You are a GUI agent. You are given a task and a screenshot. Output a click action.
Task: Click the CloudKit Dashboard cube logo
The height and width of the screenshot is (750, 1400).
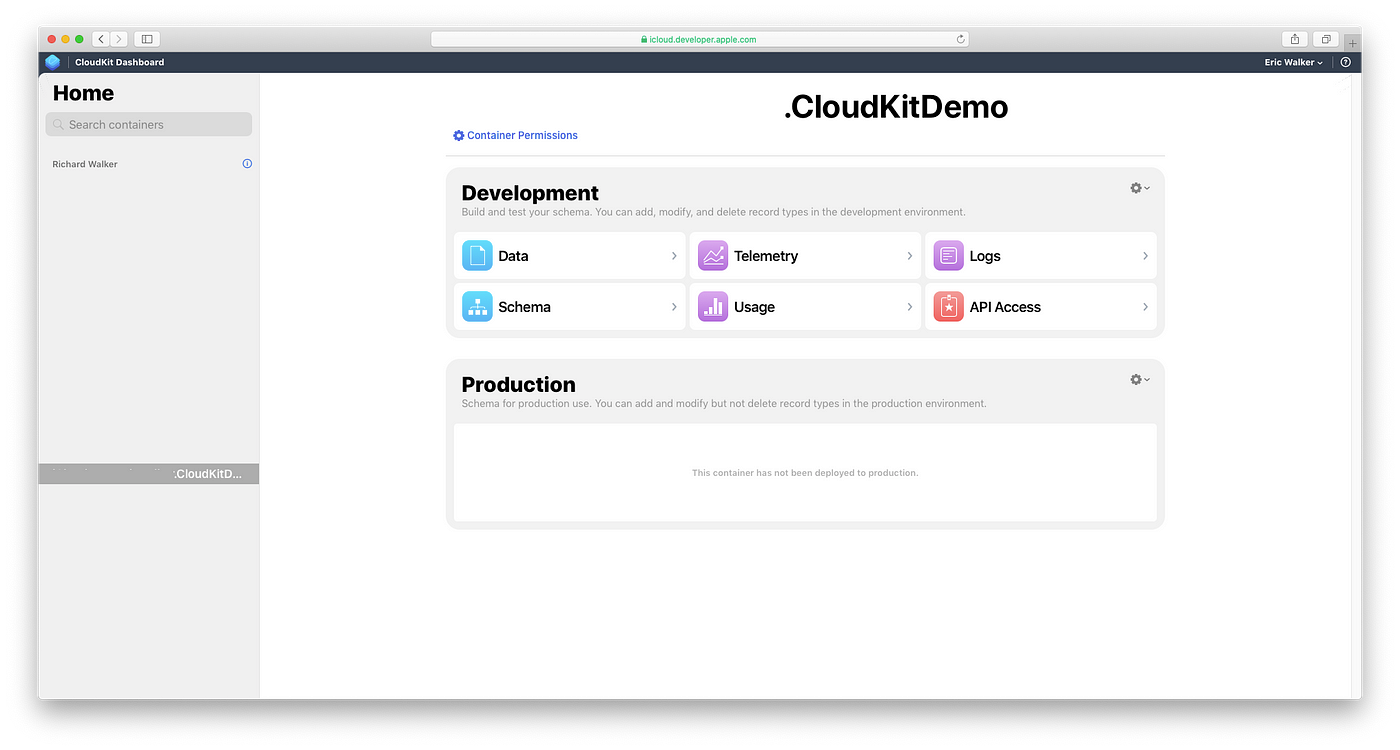point(53,62)
